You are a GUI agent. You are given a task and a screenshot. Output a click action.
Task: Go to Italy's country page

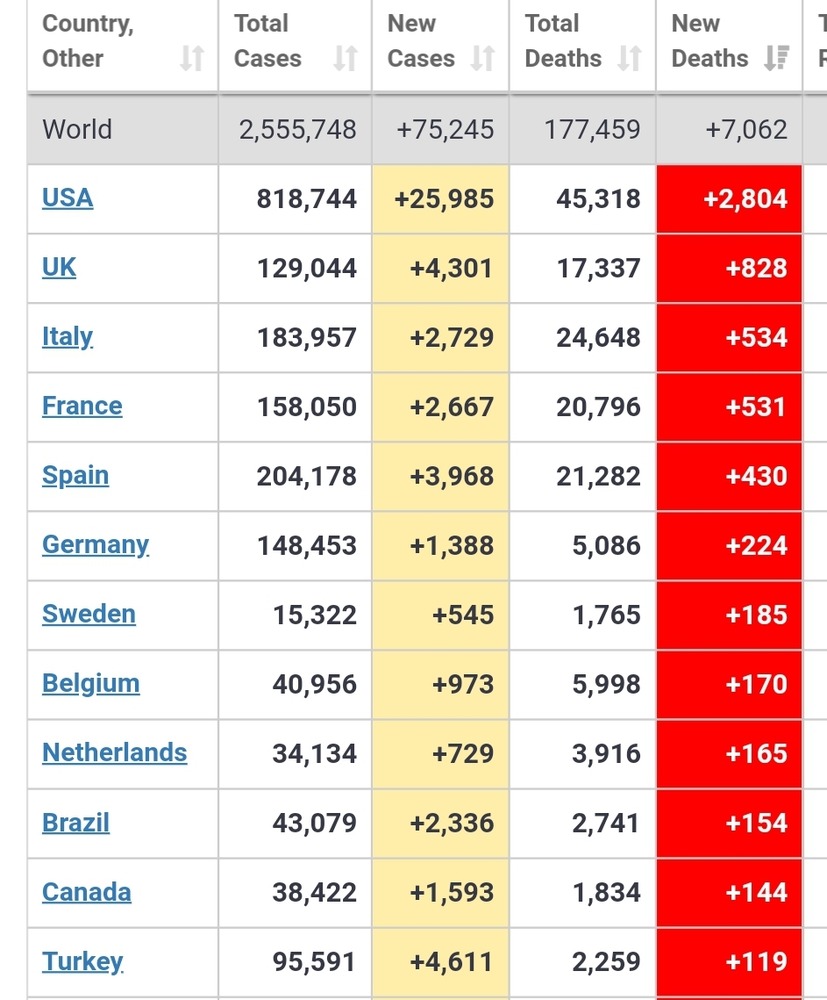point(67,337)
